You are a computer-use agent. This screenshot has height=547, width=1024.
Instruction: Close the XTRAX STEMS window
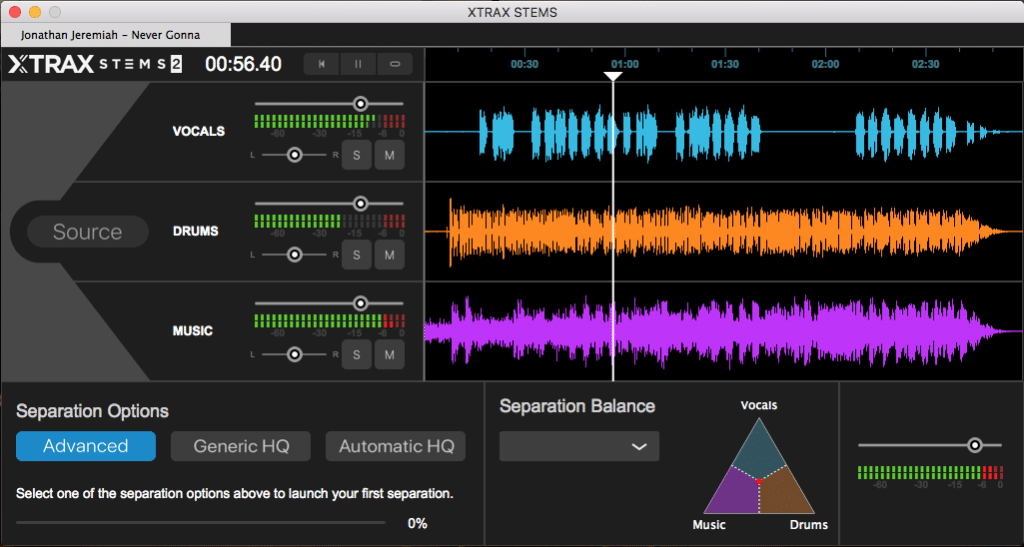coord(14,12)
